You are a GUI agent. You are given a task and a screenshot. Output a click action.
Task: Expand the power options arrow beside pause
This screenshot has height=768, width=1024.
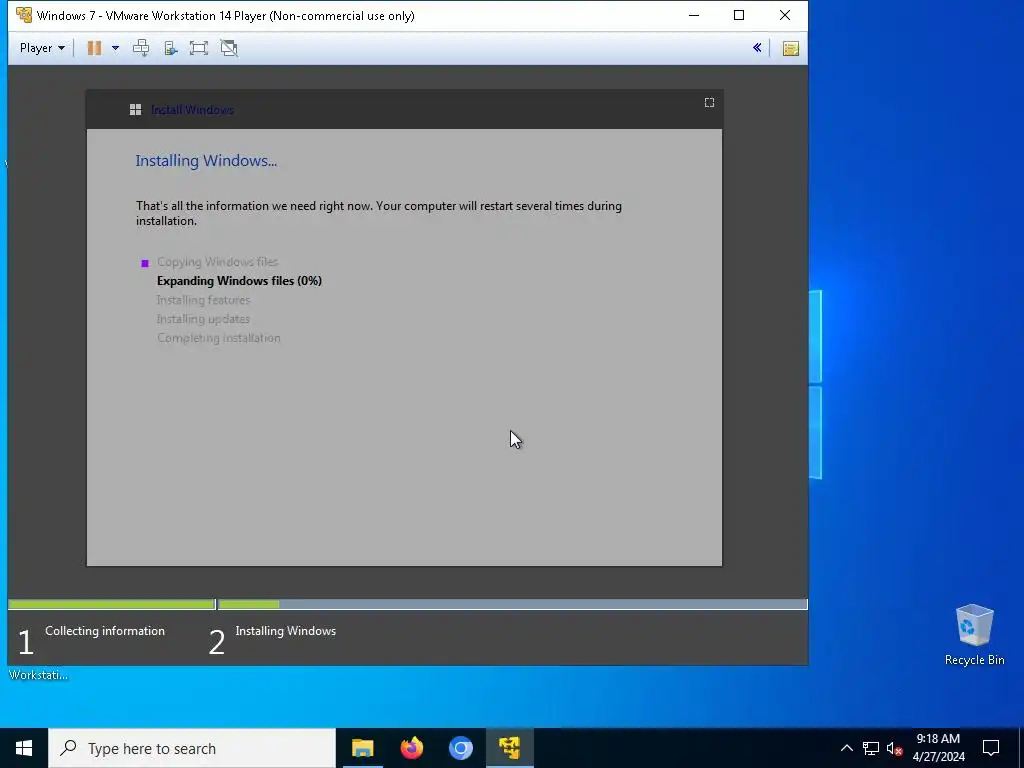pos(115,48)
